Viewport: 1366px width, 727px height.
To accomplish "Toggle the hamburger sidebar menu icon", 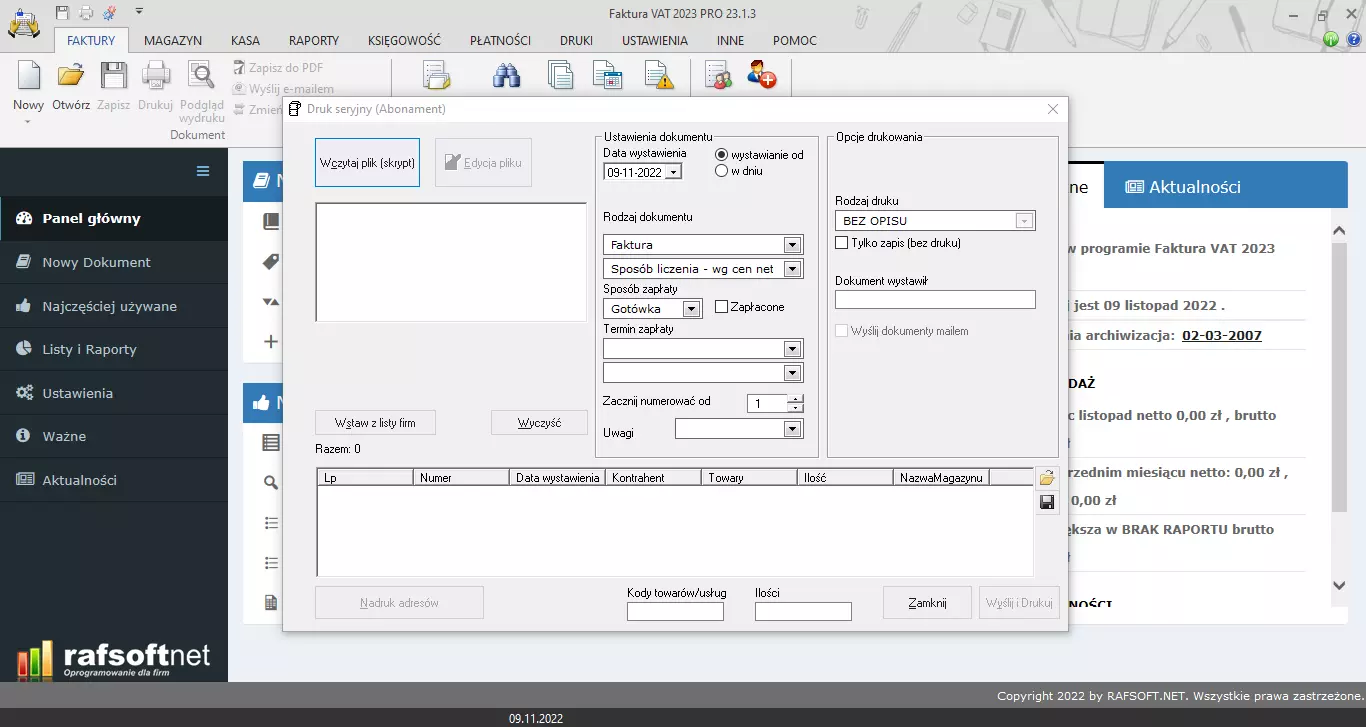I will [203, 171].
